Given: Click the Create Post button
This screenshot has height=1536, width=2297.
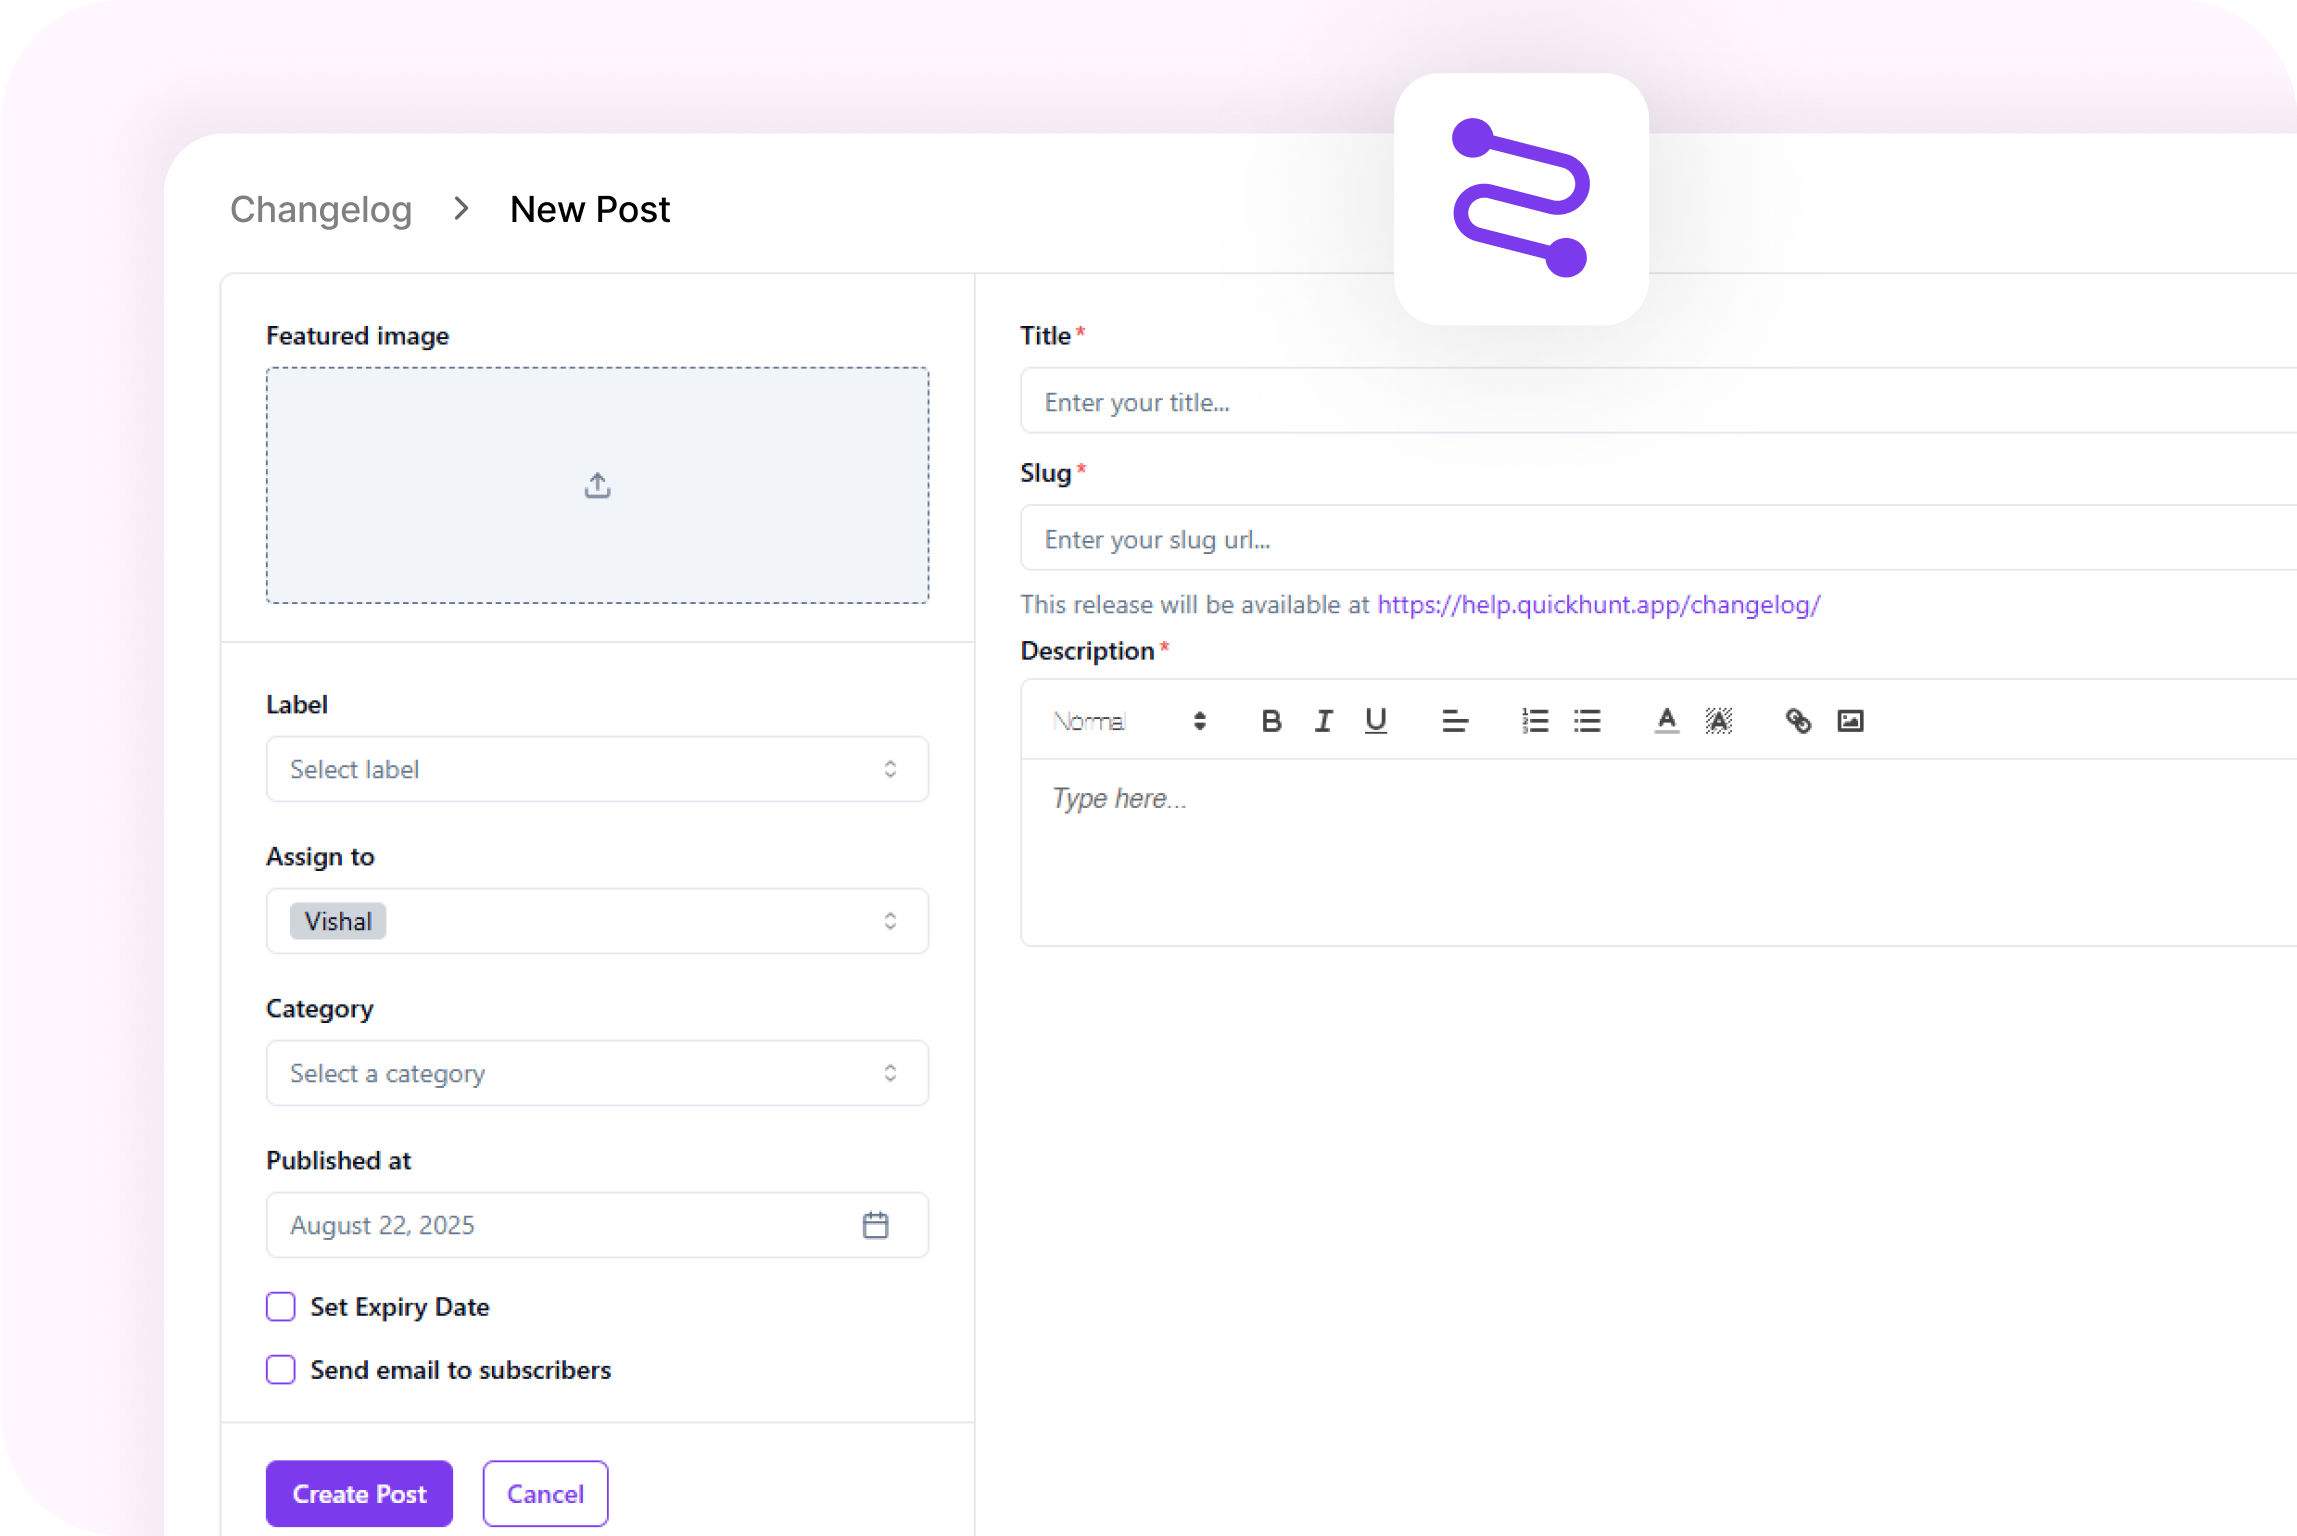Looking at the screenshot, I should pos(359,1494).
